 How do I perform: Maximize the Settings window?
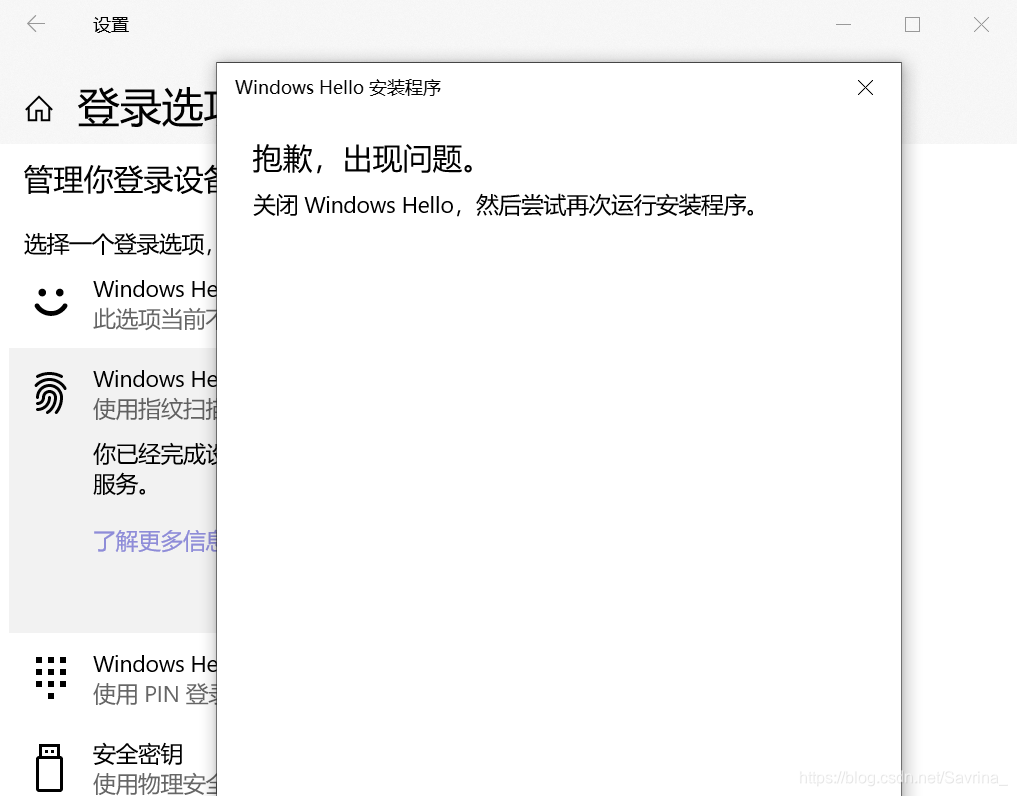coord(913,25)
